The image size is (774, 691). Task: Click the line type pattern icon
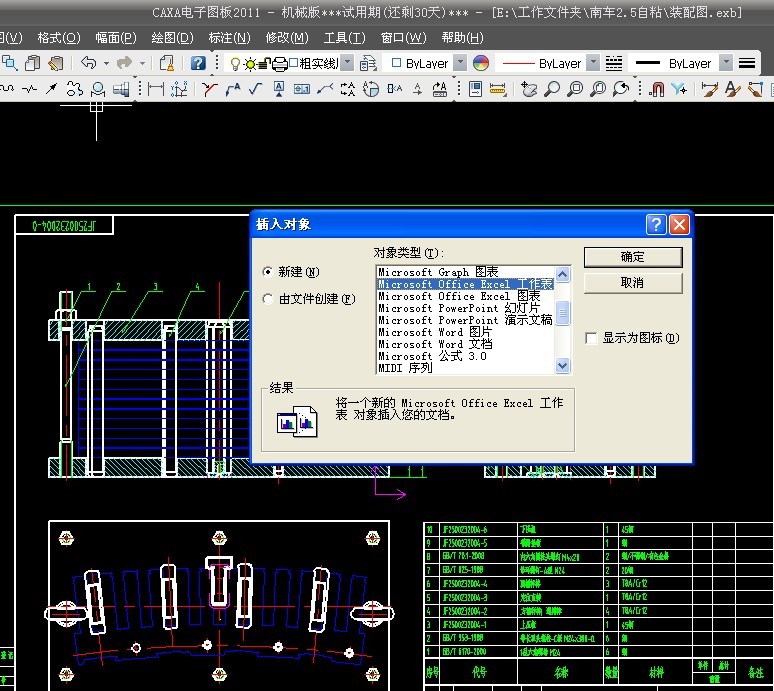pyautogui.click(x=613, y=63)
